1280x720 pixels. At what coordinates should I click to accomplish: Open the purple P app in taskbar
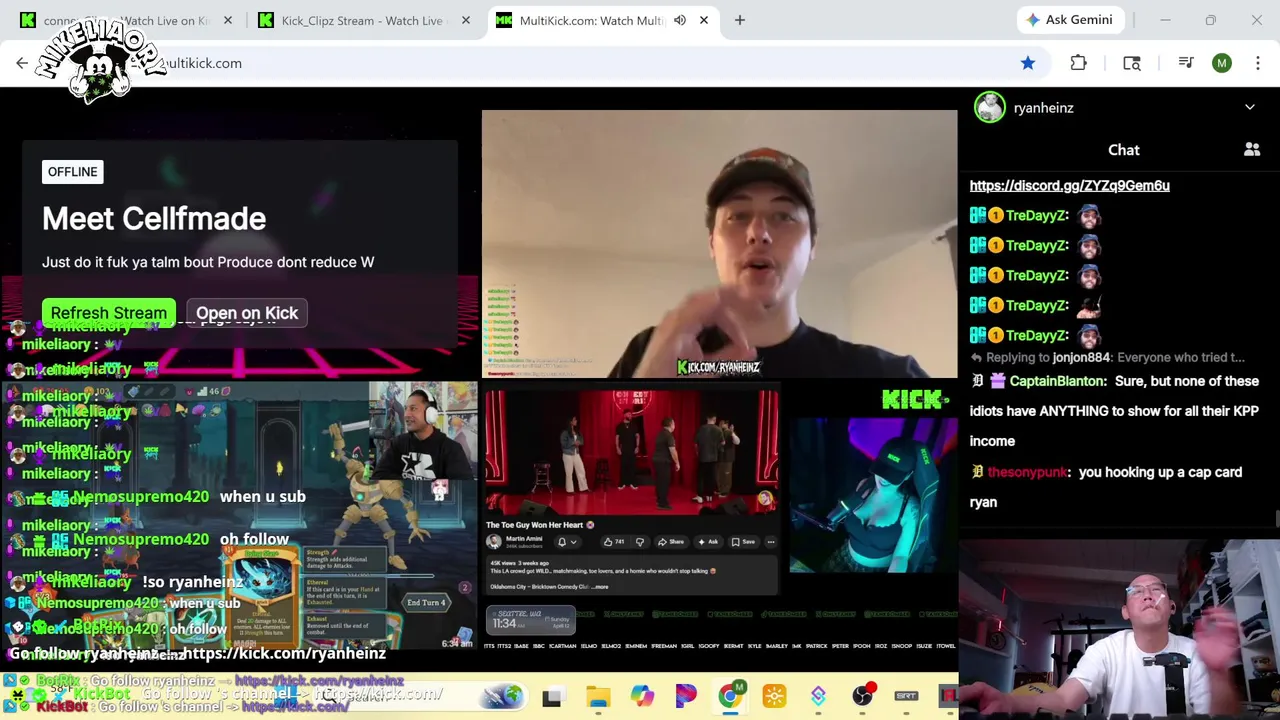686,697
